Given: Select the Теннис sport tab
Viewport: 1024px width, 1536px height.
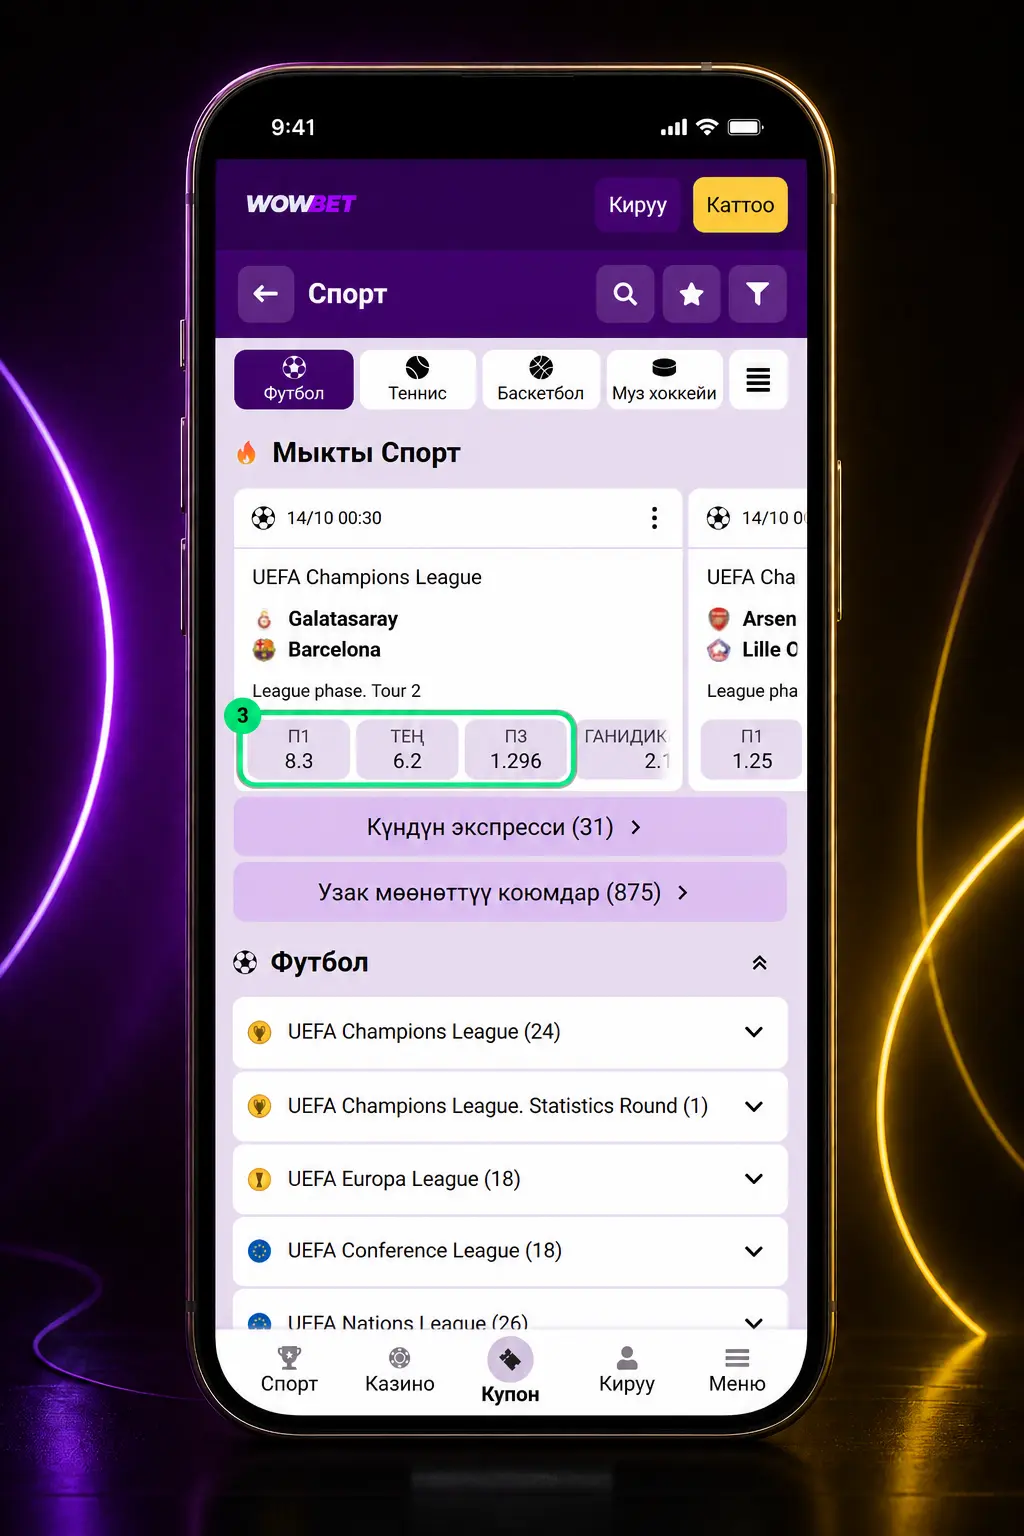Looking at the screenshot, I should (417, 380).
